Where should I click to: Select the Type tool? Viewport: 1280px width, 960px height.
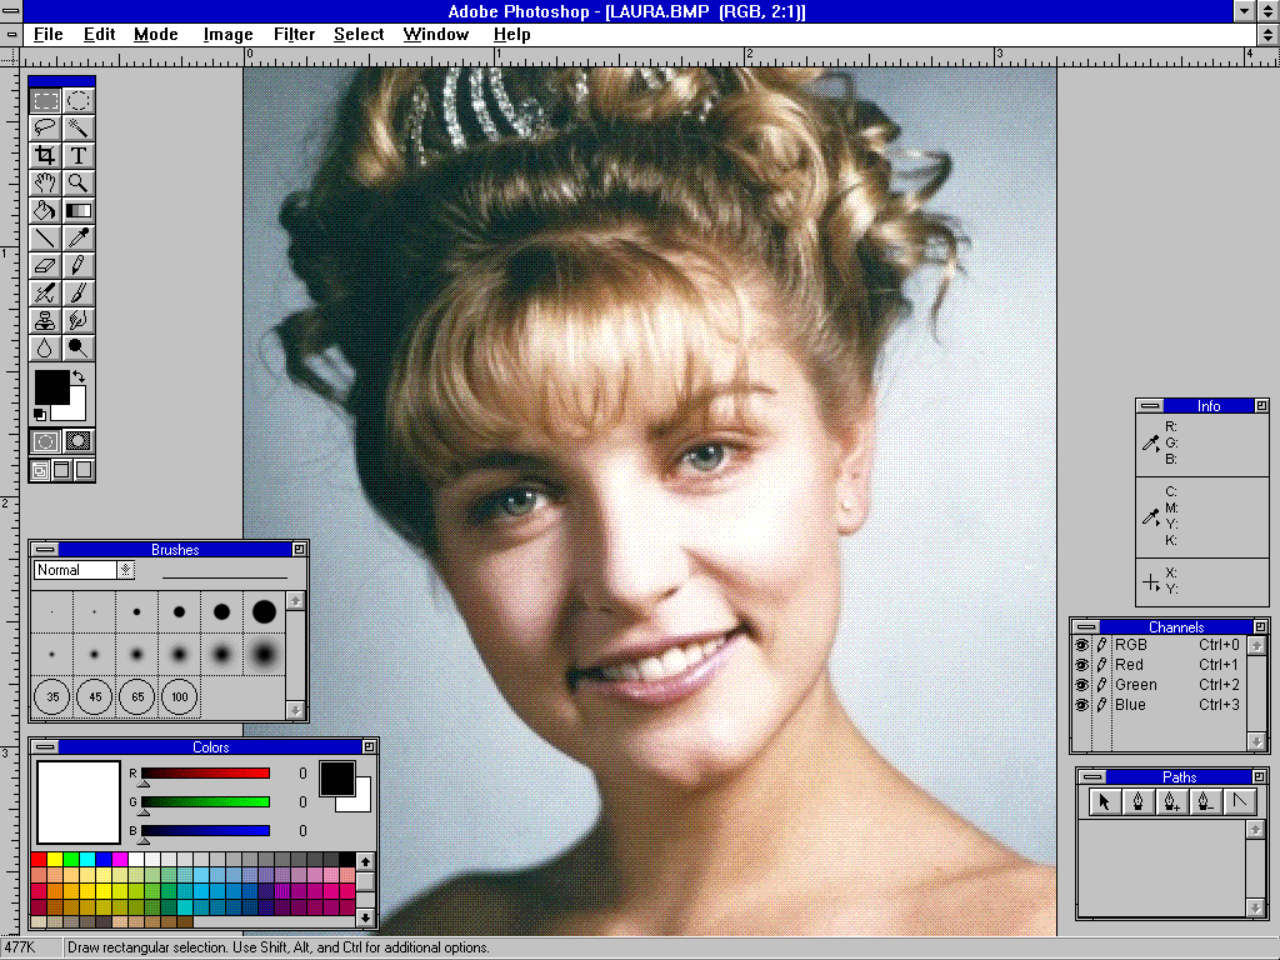[x=78, y=155]
